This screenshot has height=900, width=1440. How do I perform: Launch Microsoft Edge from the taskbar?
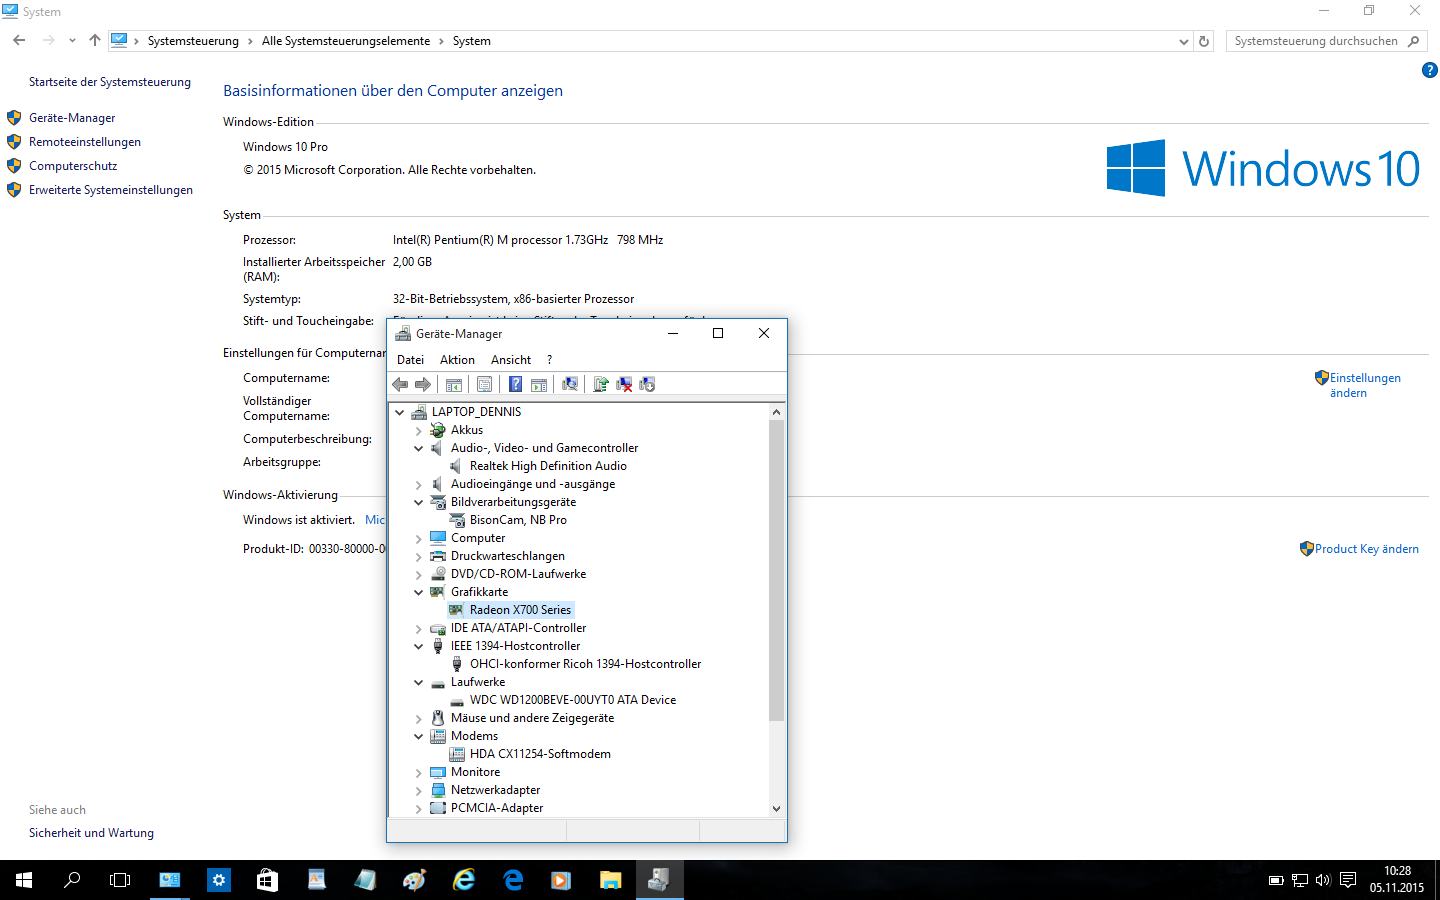(x=513, y=880)
